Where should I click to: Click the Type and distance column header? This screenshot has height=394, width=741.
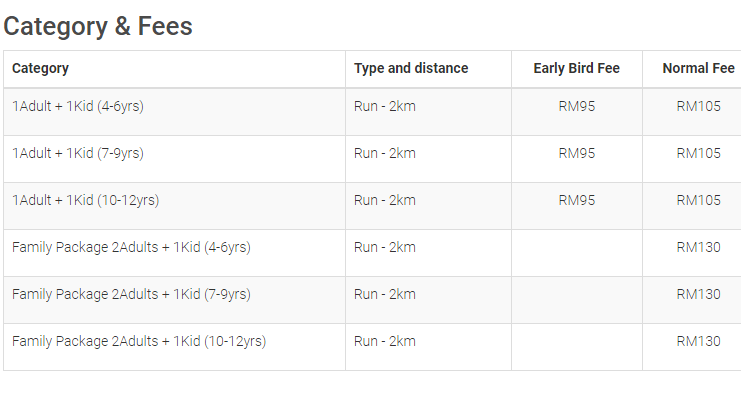(x=411, y=69)
